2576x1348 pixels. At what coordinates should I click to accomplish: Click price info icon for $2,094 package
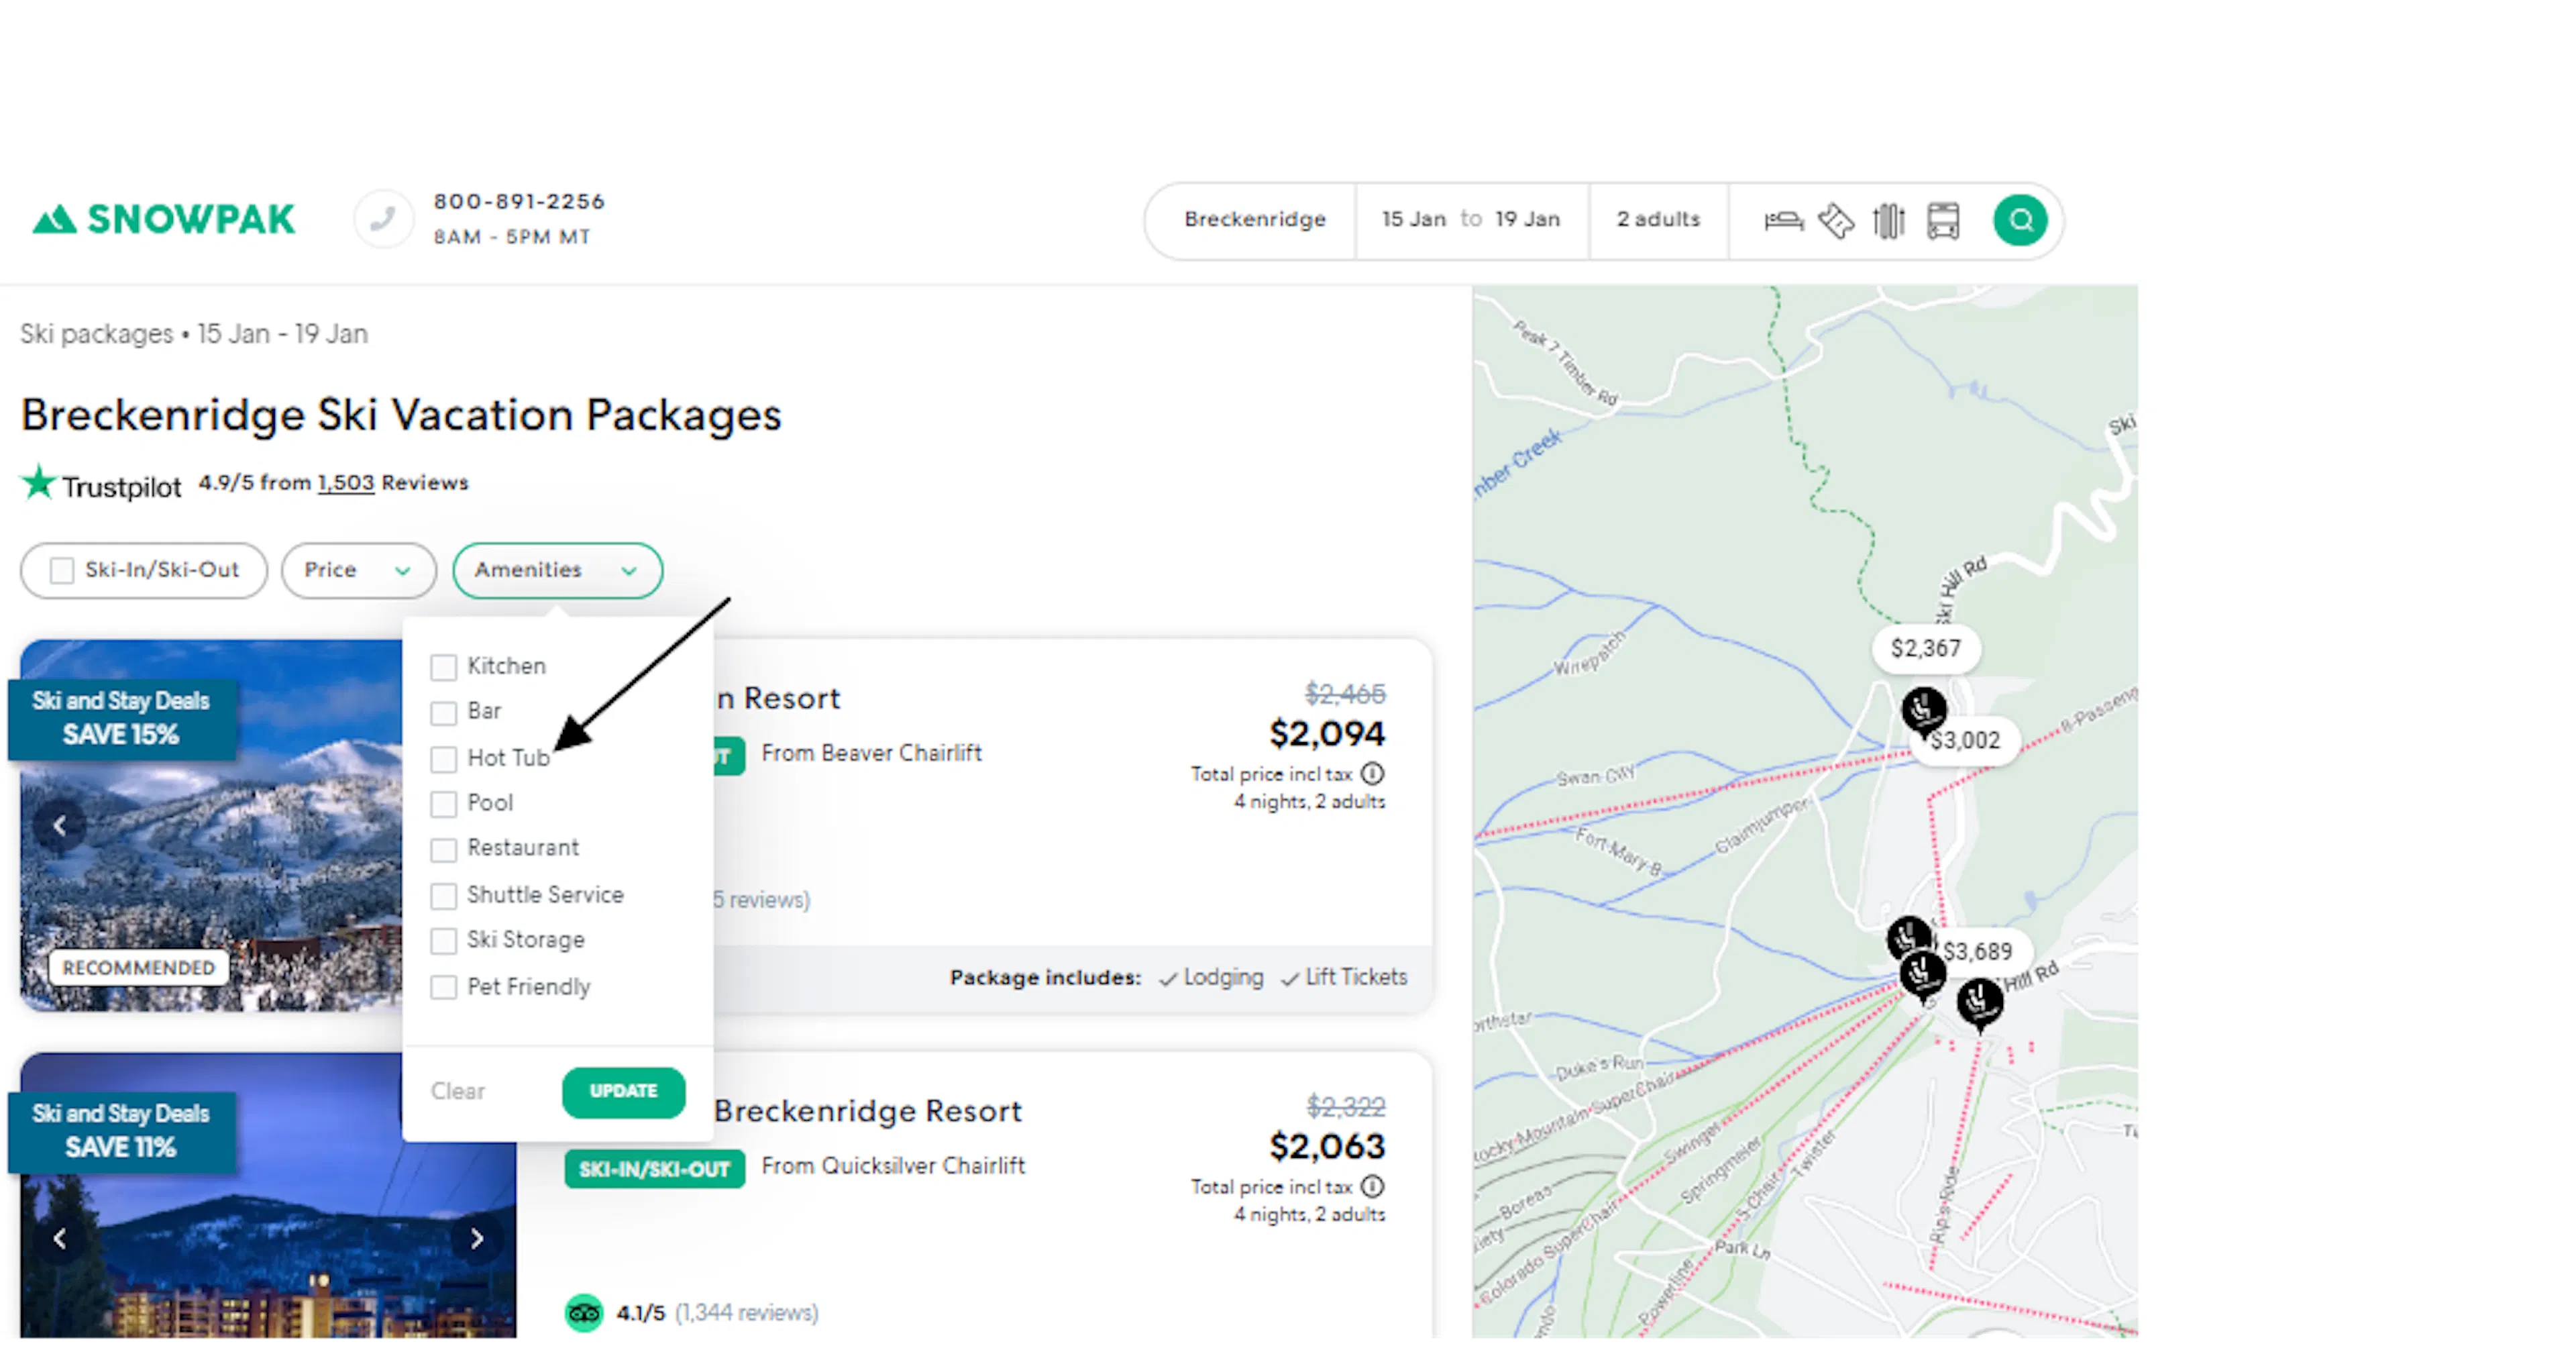pyautogui.click(x=1373, y=773)
